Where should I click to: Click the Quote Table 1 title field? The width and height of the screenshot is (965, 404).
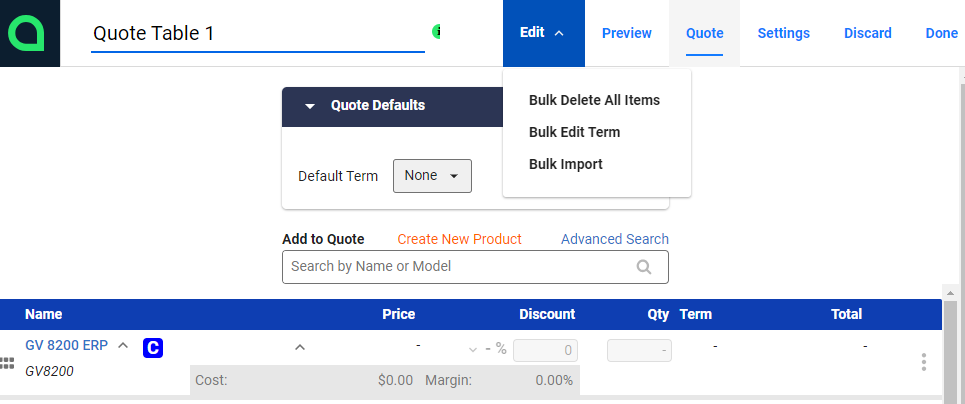tap(258, 33)
